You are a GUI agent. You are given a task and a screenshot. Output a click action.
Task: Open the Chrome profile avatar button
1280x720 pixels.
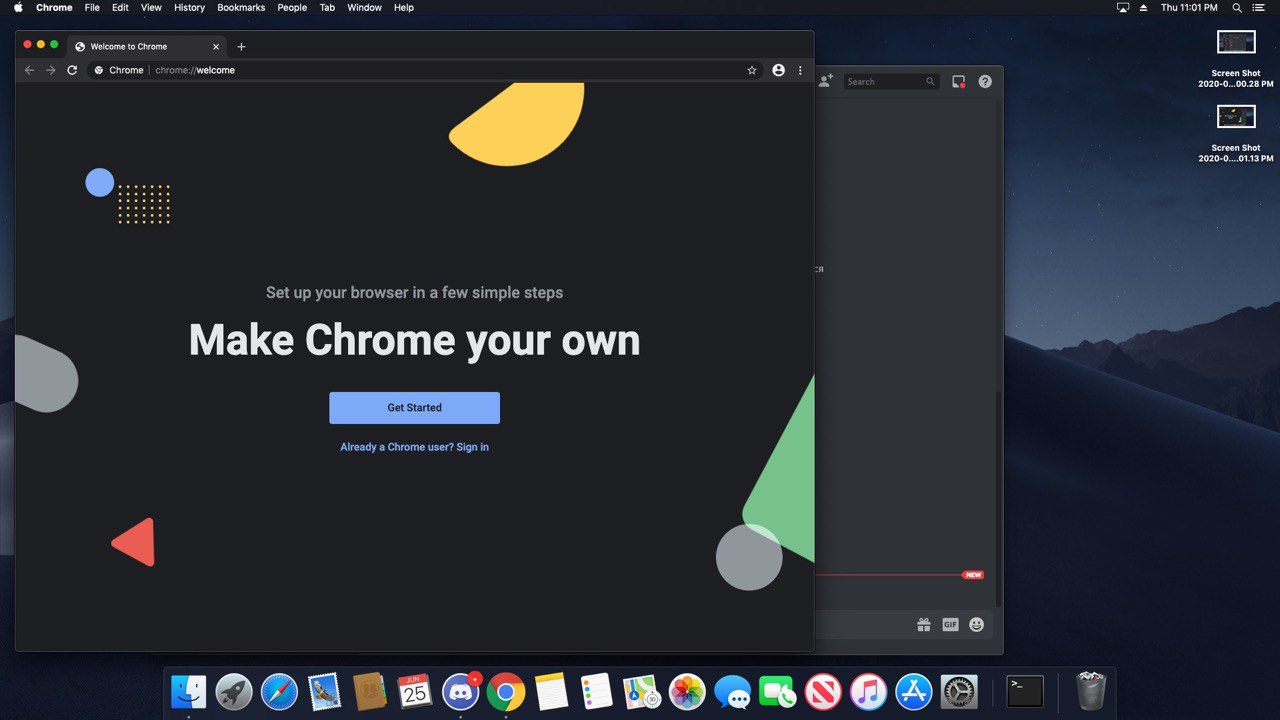point(779,70)
